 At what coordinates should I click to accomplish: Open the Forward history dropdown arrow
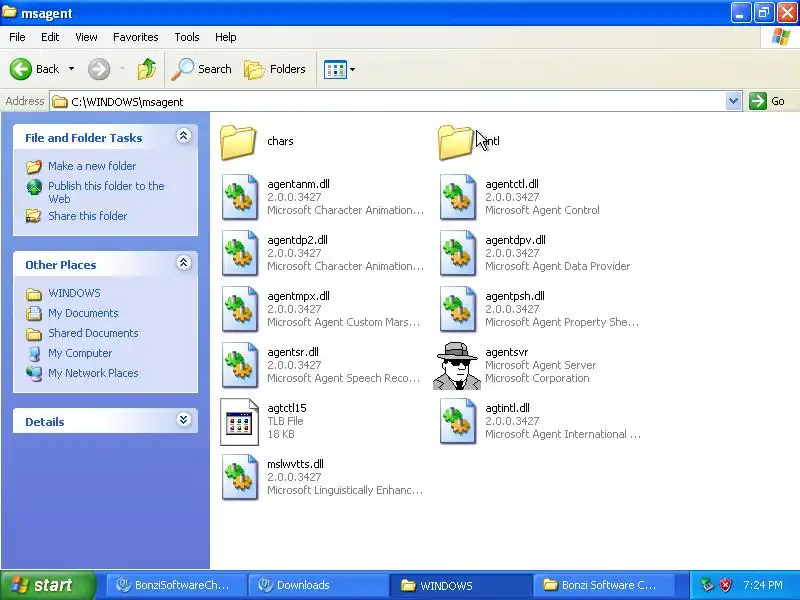click(x=122, y=69)
